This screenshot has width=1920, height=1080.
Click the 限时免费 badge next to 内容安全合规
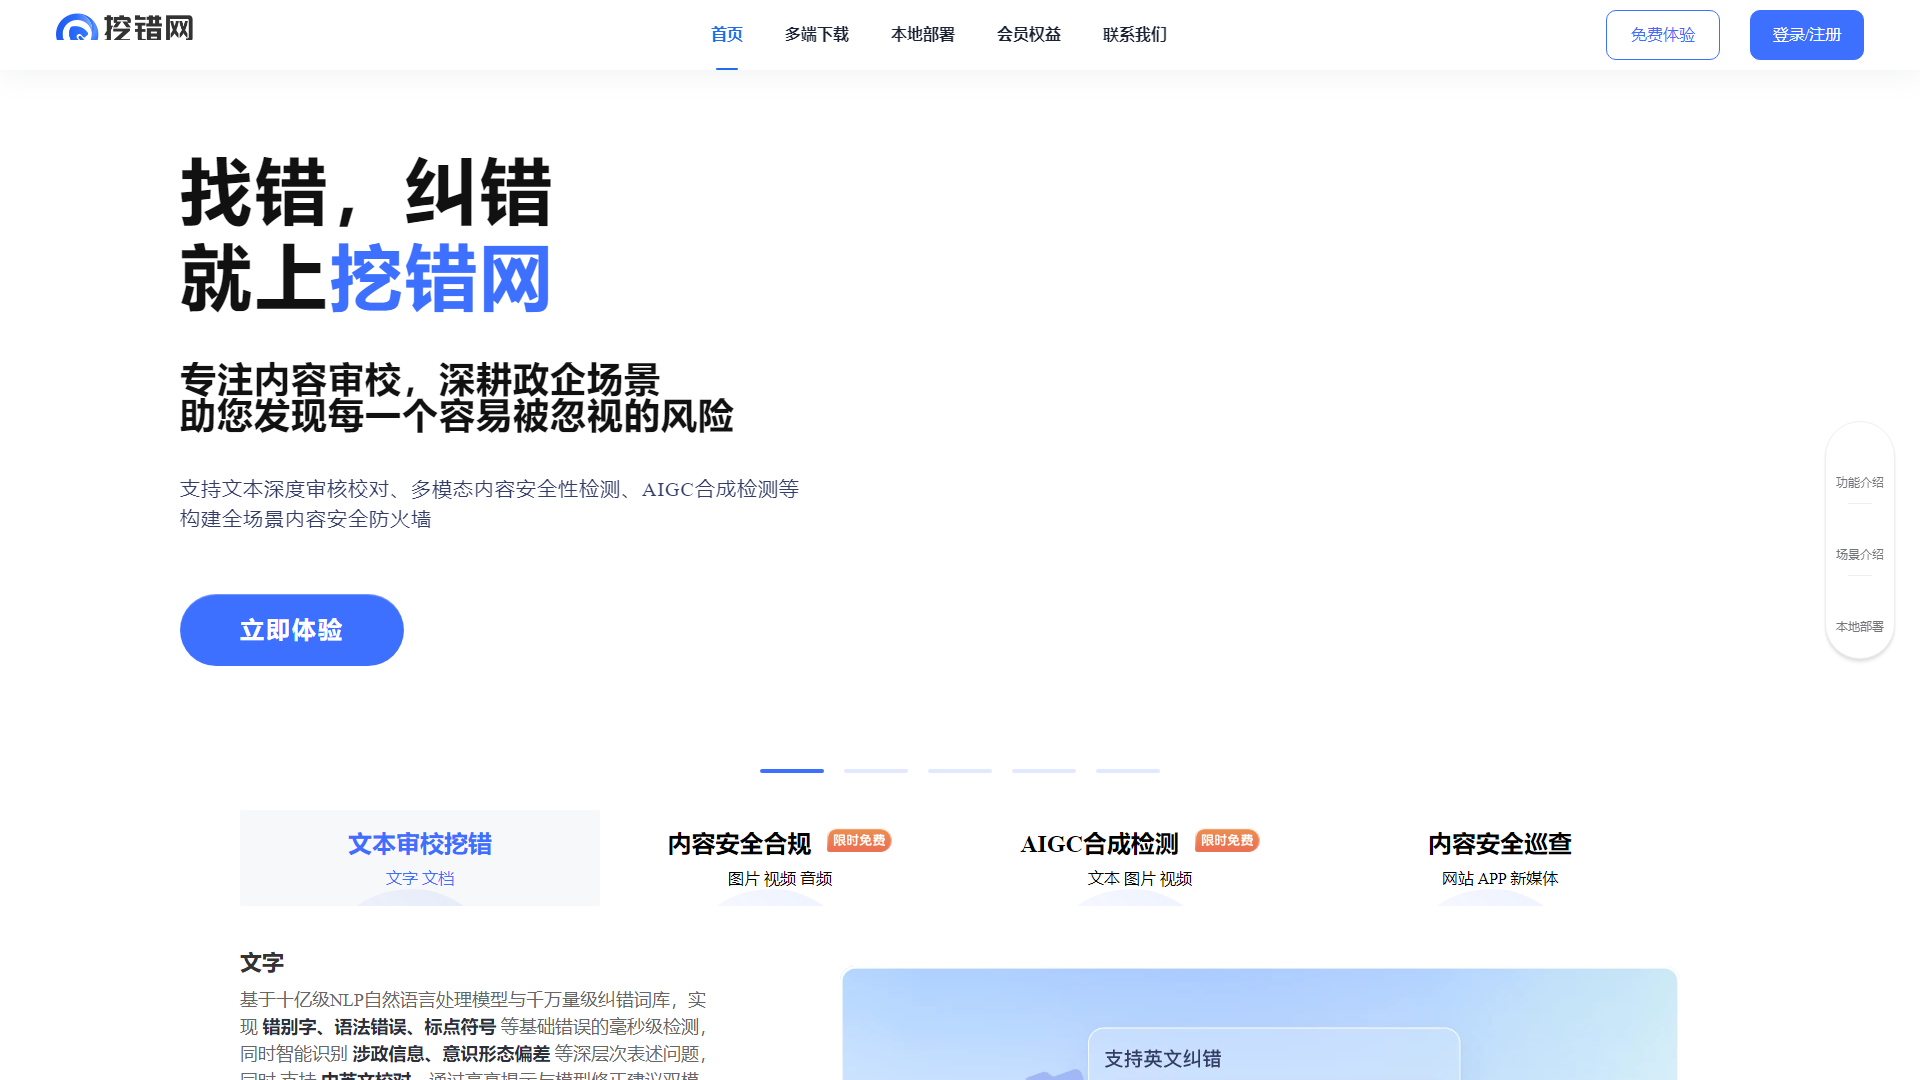coord(858,841)
